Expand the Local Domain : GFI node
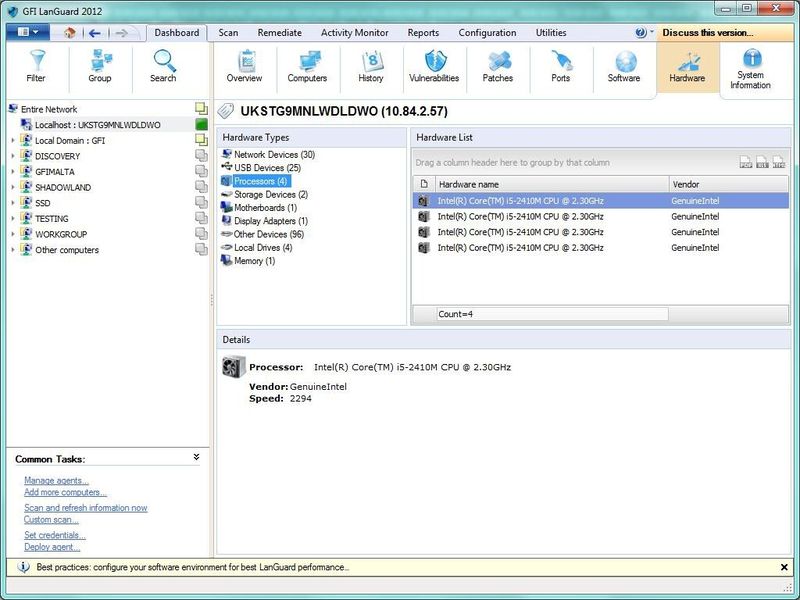The image size is (800, 600). coord(13,140)
